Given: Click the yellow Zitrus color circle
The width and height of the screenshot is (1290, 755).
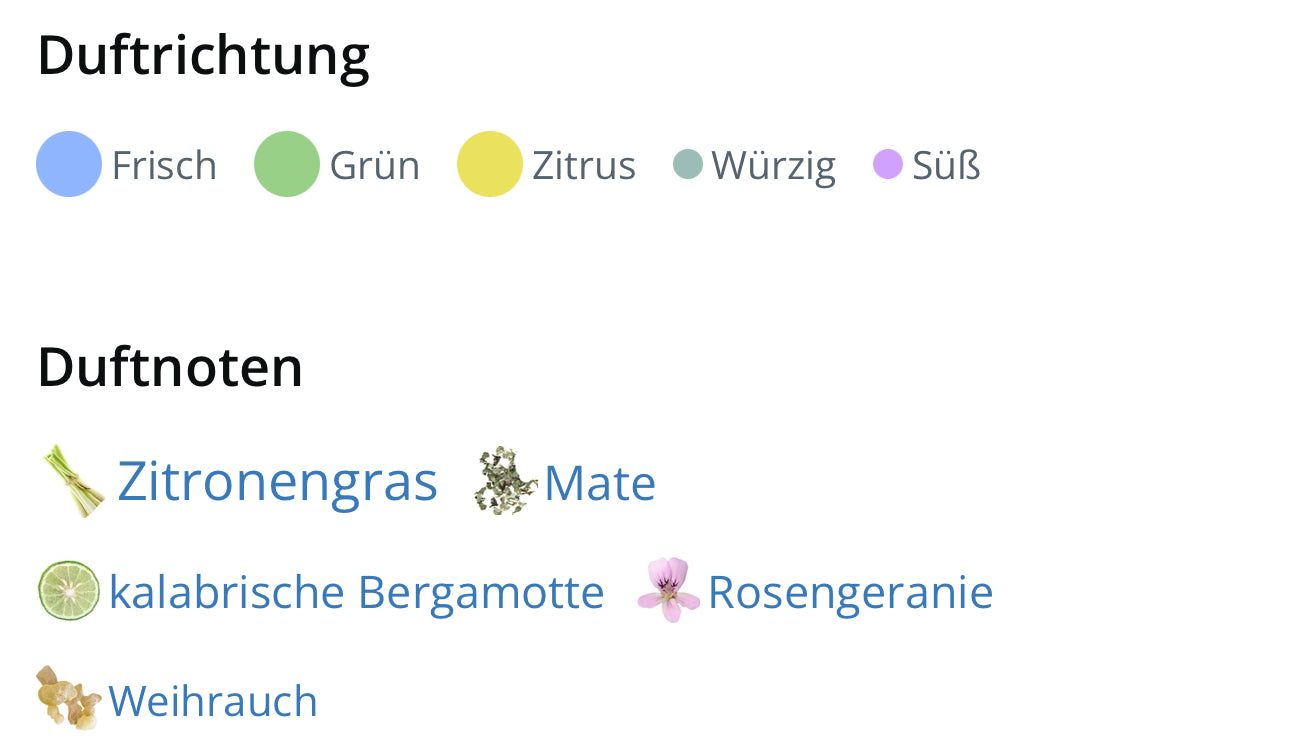Looking at the screenshot, I should click(x=490, y=164).
